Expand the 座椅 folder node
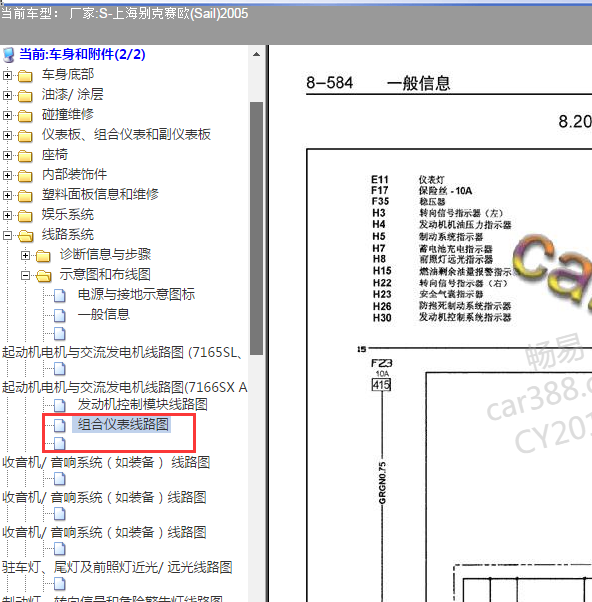This screenshot has height=602, width=592. click(x=7, y=155)
